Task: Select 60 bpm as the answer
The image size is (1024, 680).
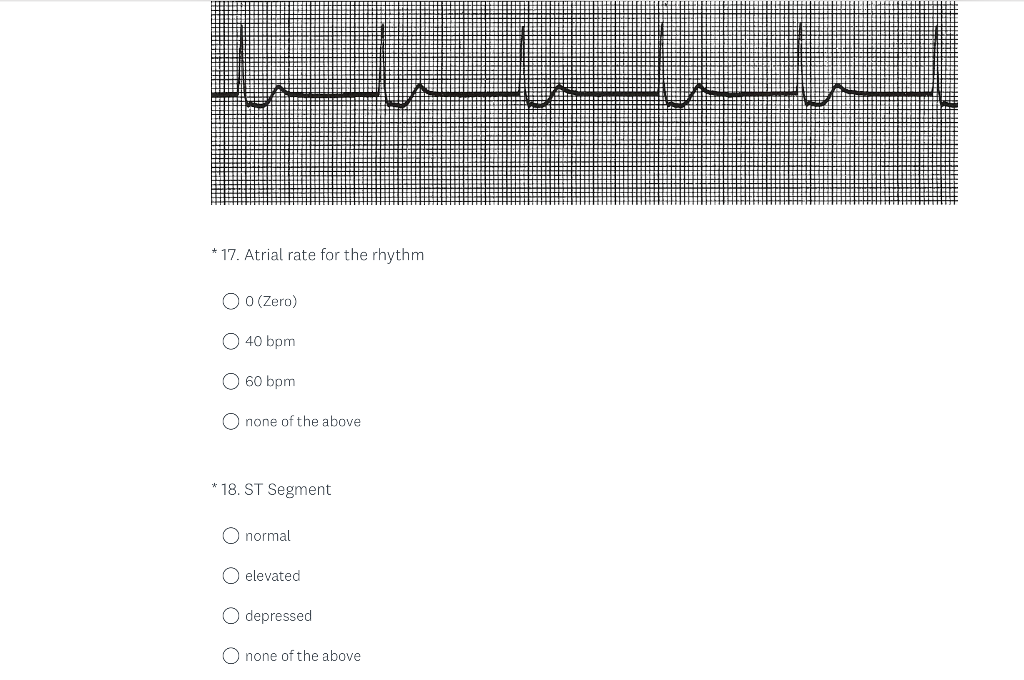Action: pyautogui.click(x=230, y=381)
